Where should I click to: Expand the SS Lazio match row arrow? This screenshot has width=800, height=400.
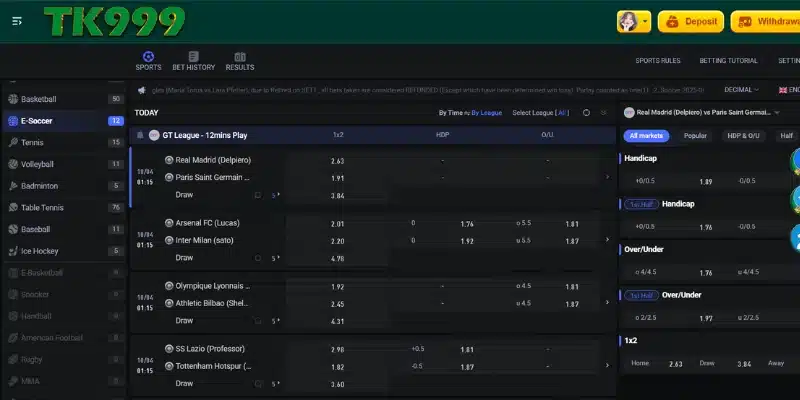[607, 365]
